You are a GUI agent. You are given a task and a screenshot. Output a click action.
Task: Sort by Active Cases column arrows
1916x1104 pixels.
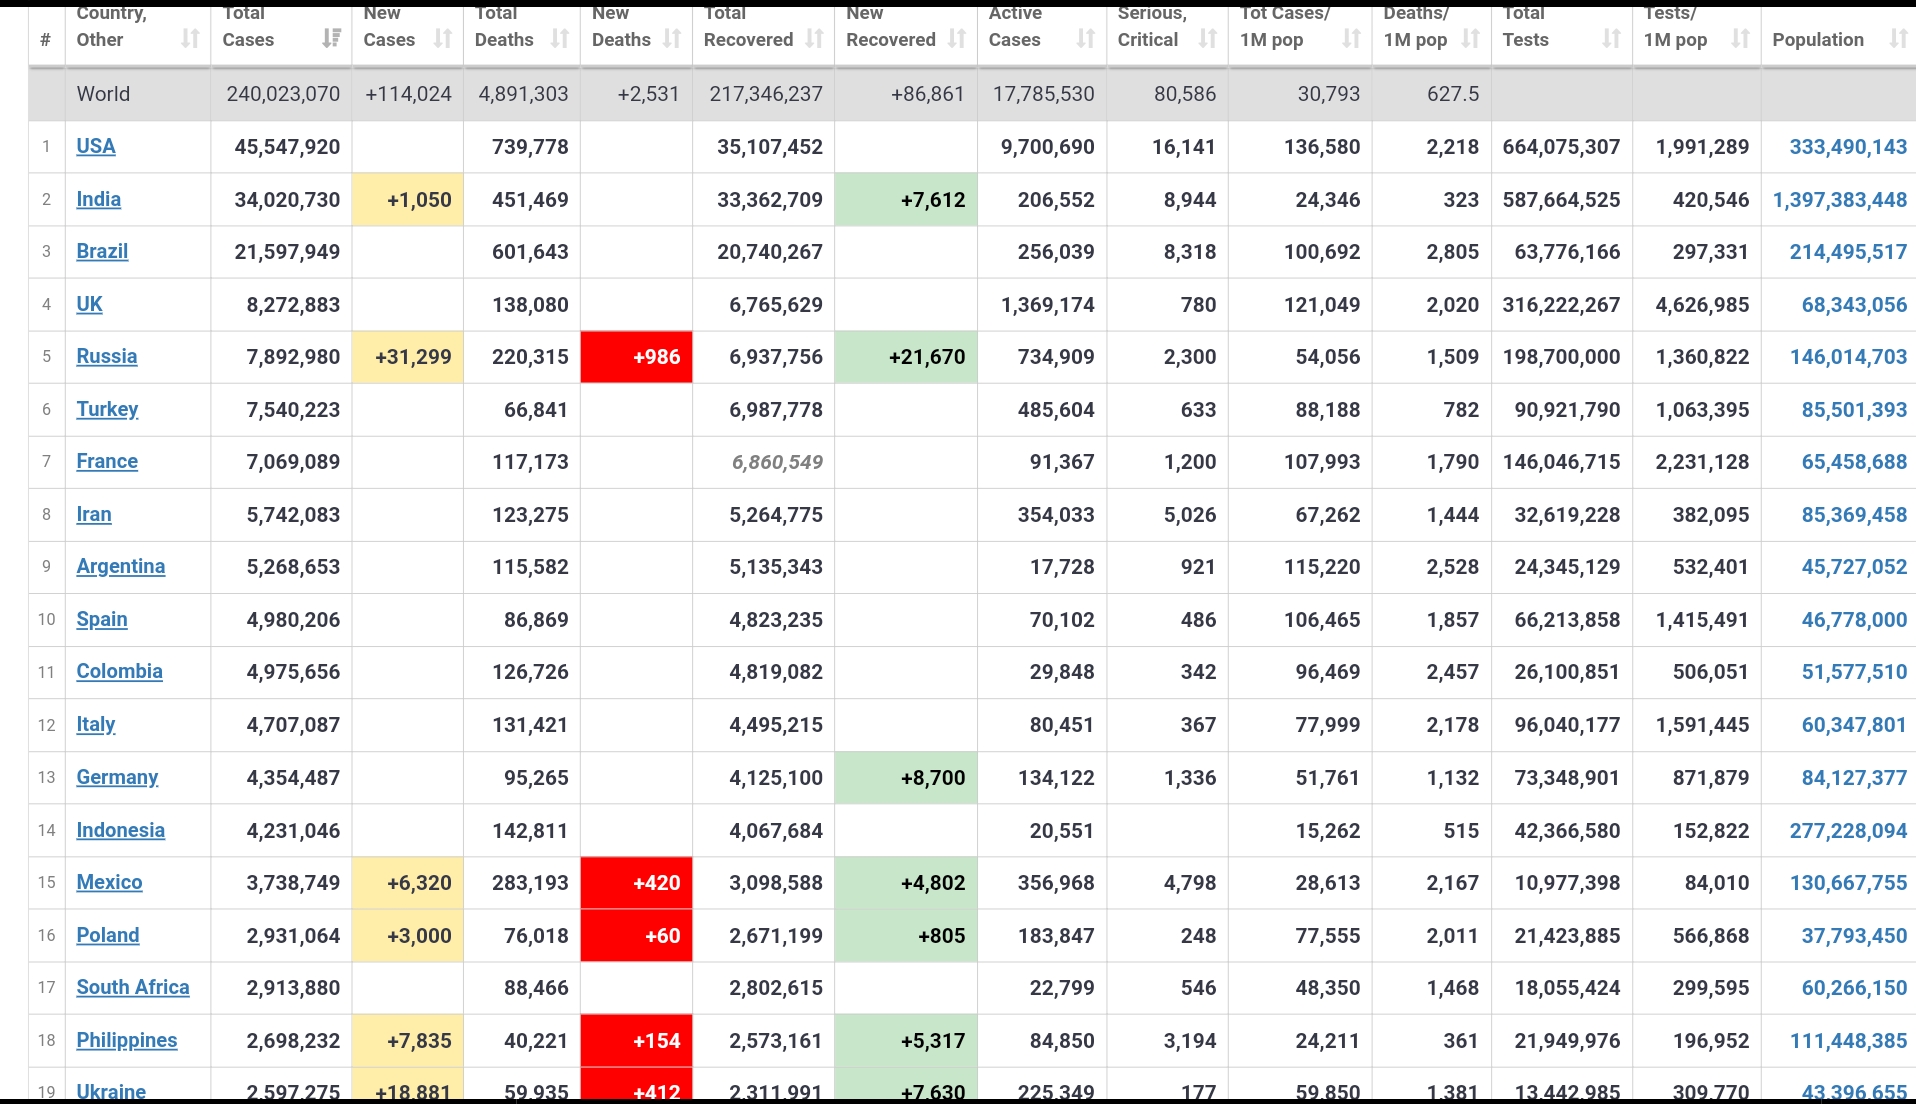point(1086,39)
